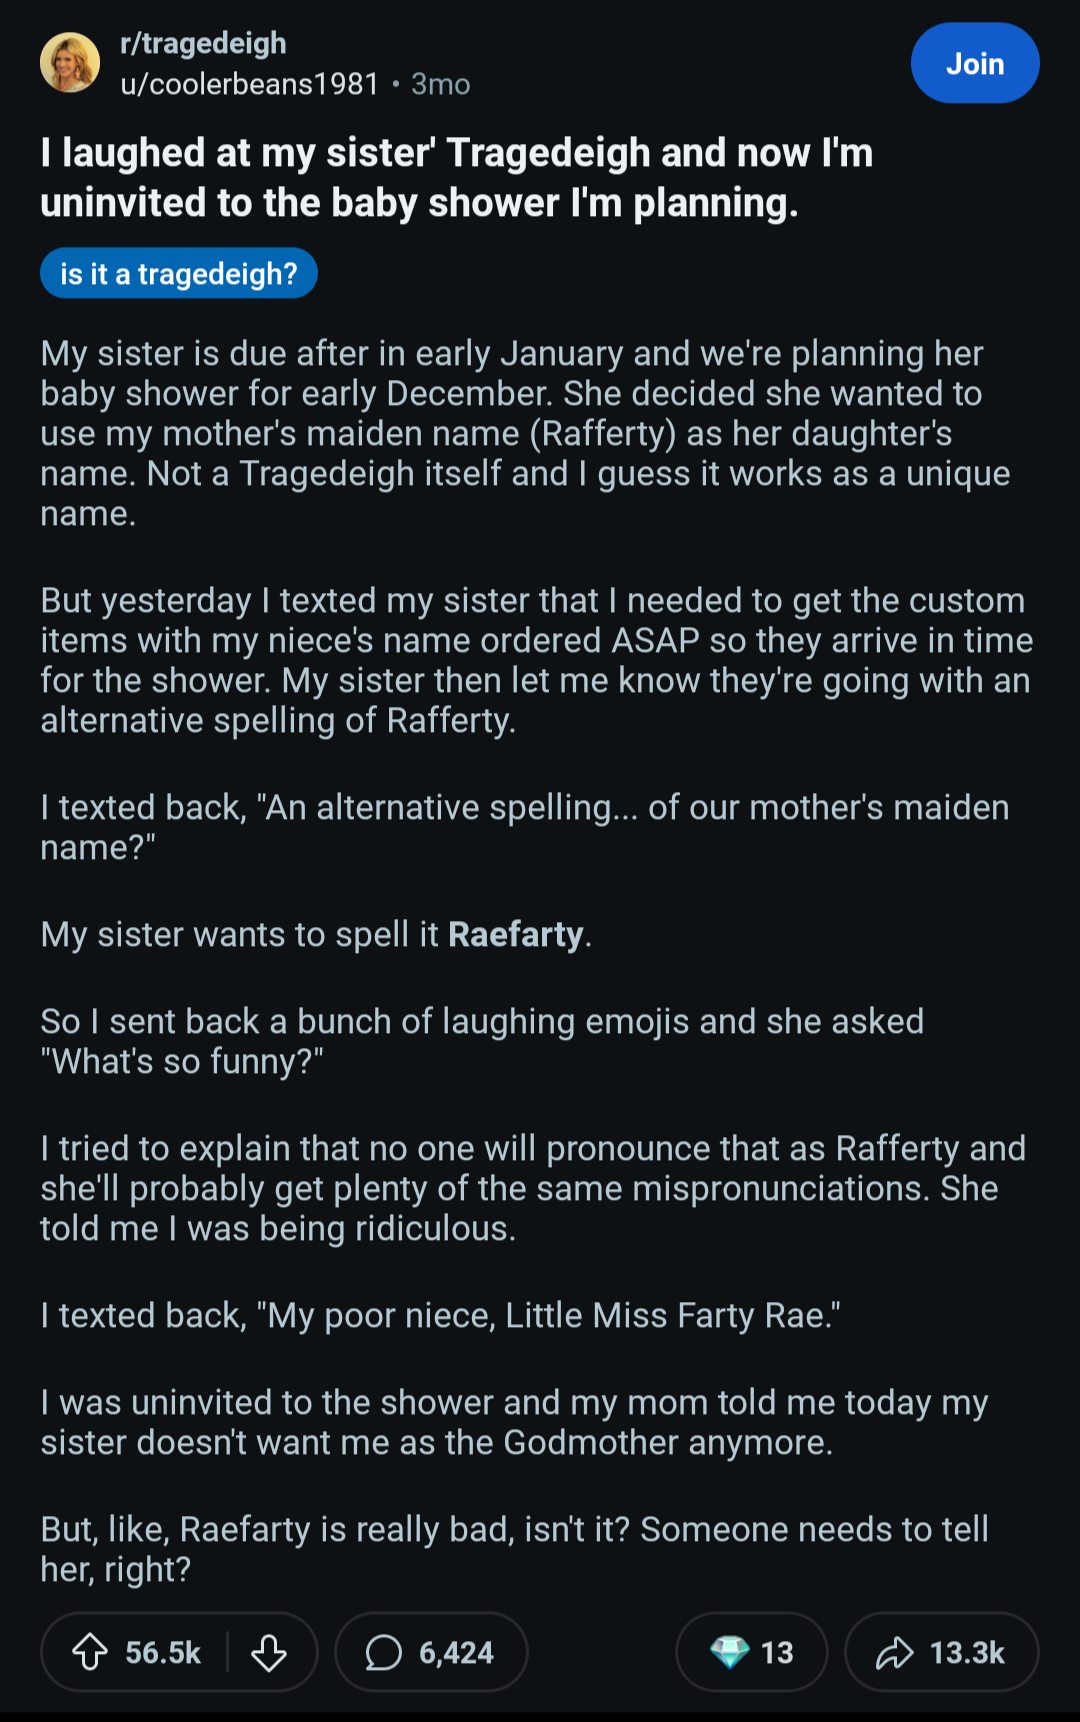This screenshot has width=1080, height=1722.
Task: View u/coolerbeans1981 user profile
Action: click(250, 84)
